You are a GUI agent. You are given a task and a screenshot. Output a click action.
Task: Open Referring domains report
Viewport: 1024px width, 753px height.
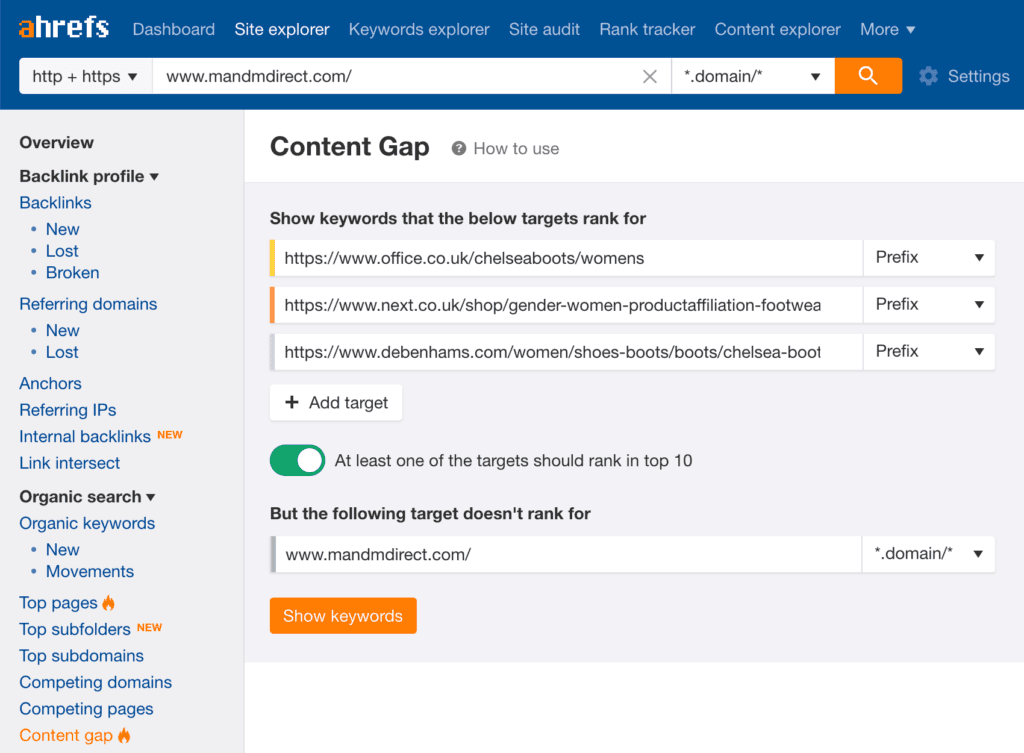[x=88, y=304]
